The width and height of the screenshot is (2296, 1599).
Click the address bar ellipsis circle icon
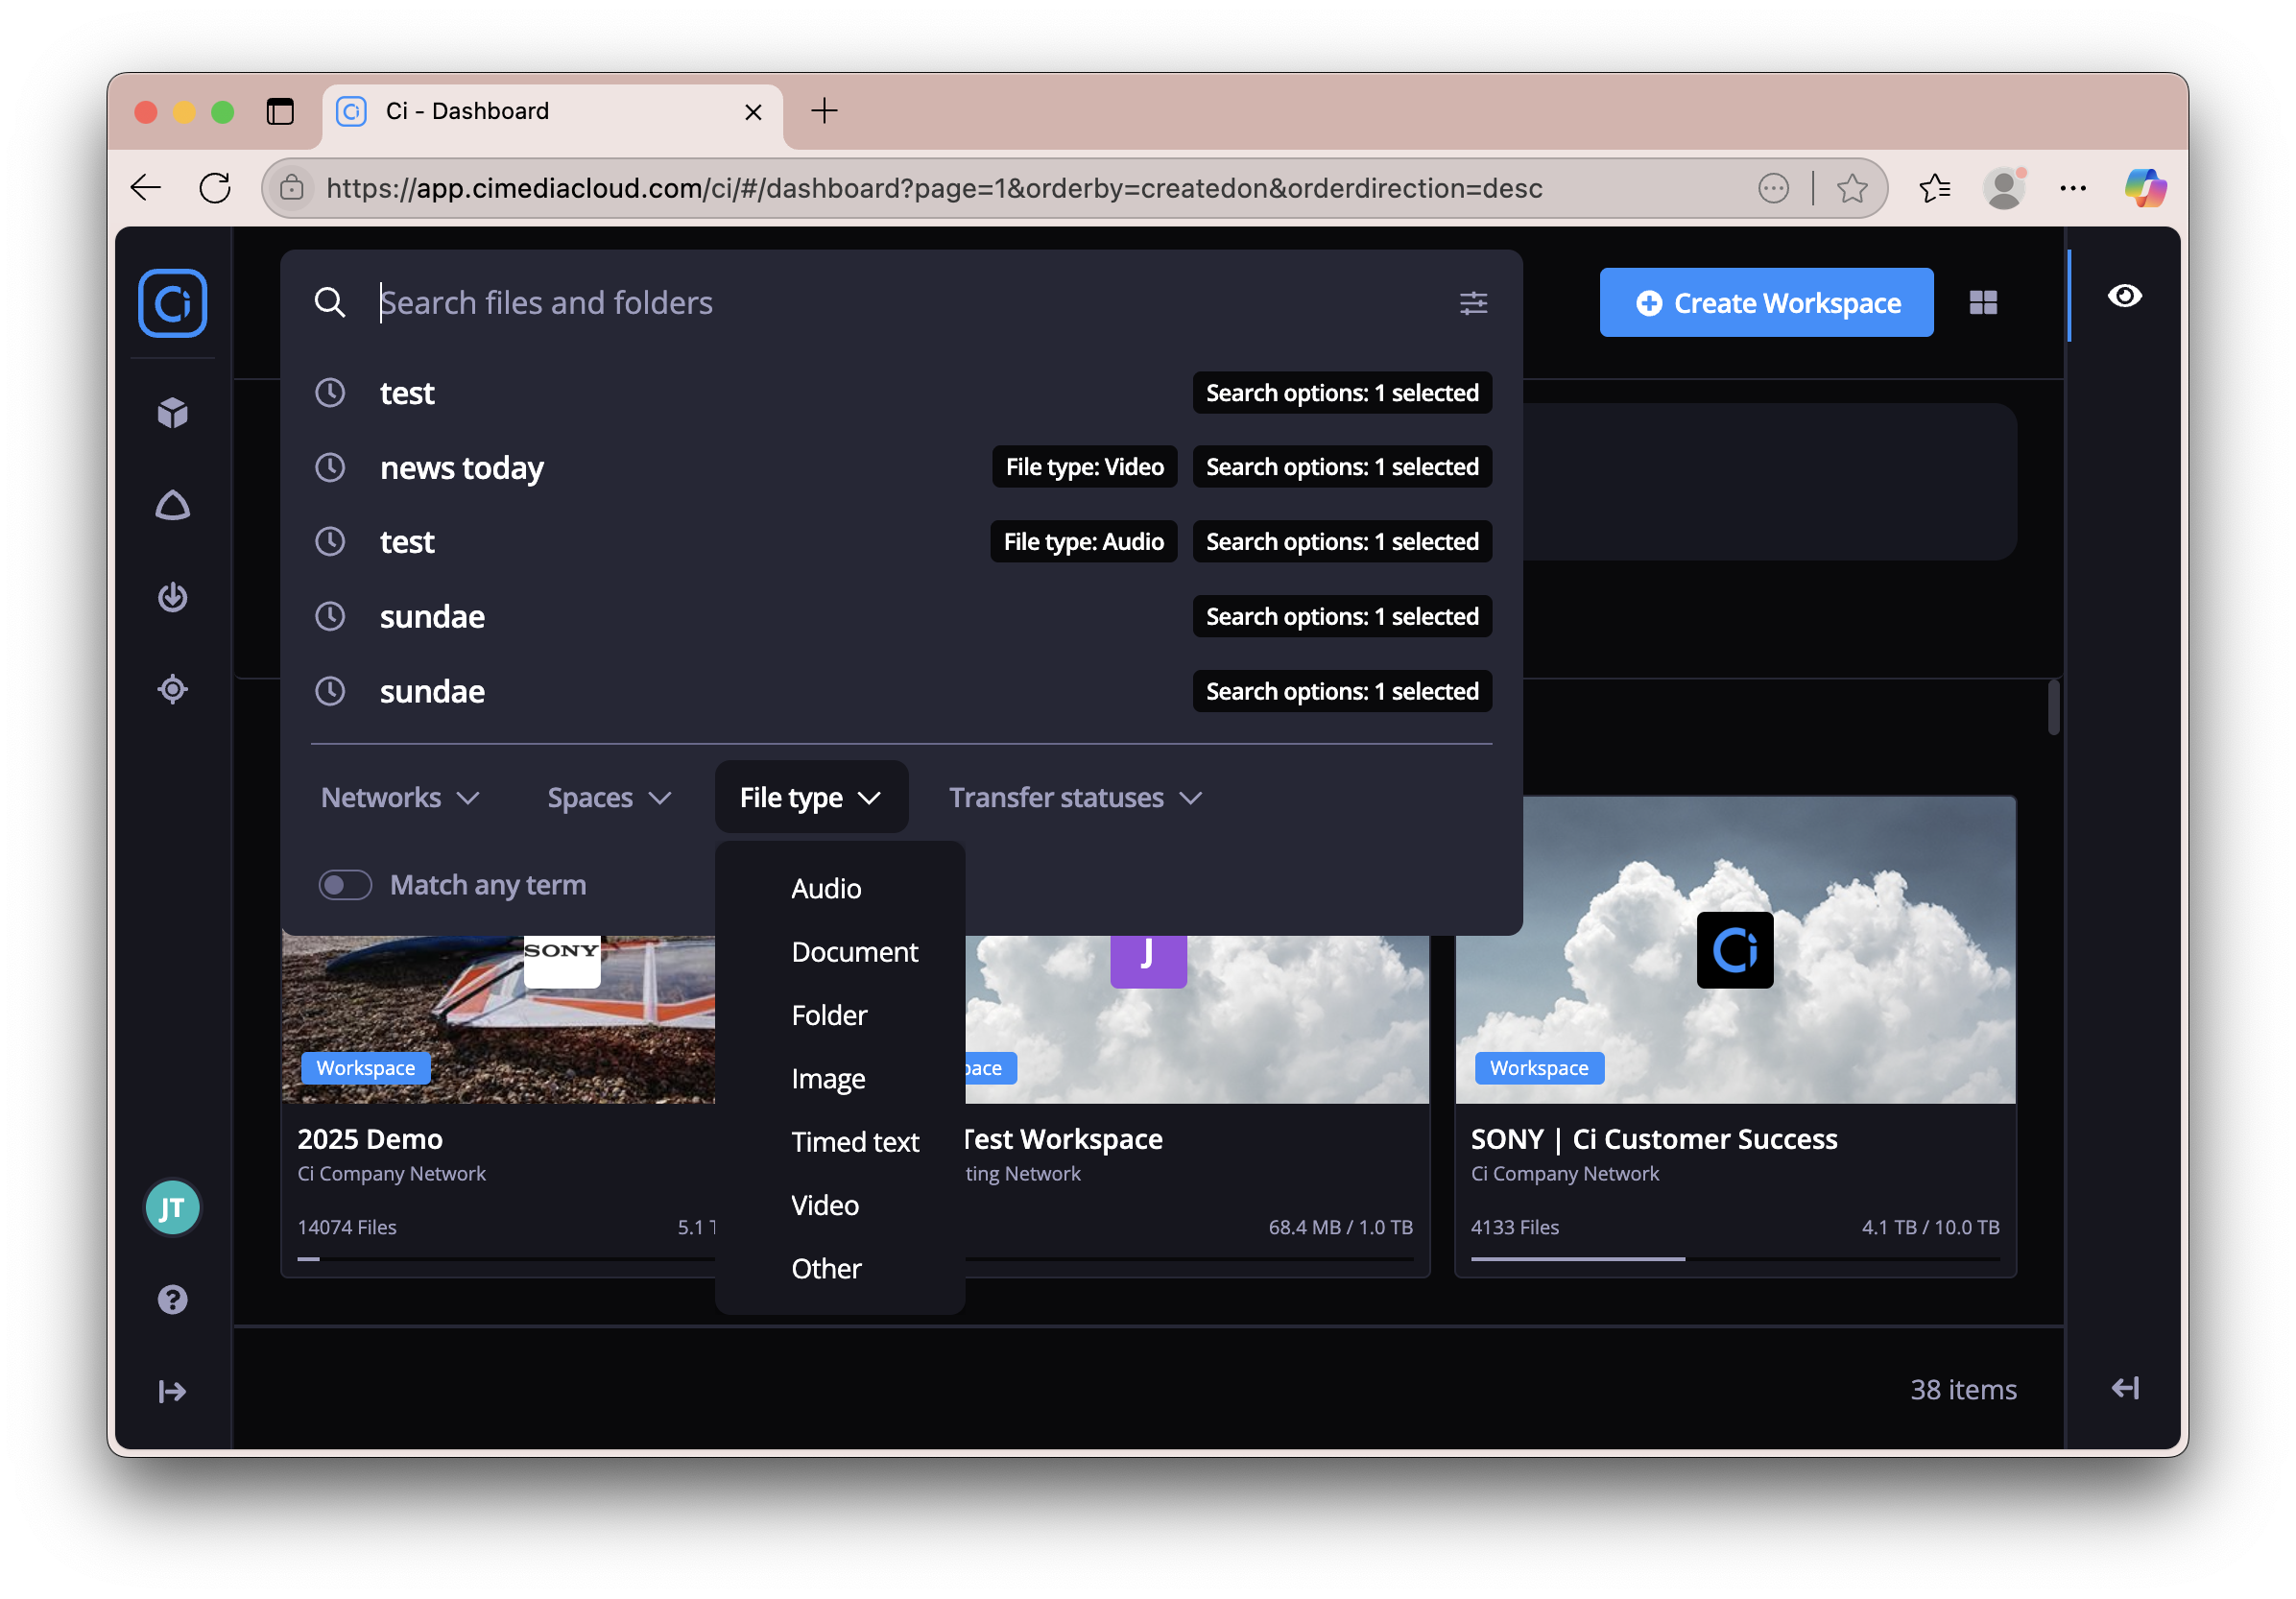[1773, 188]
